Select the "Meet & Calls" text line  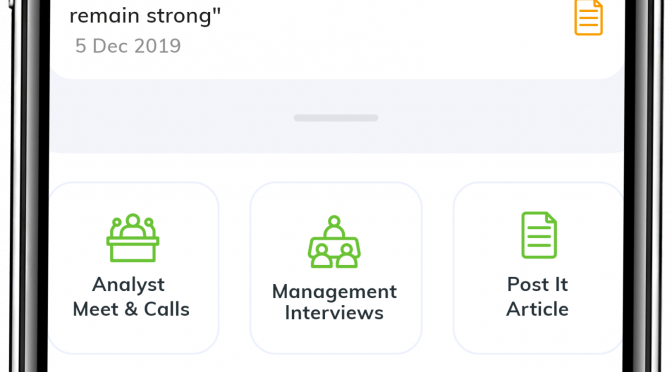pos(131,309)
